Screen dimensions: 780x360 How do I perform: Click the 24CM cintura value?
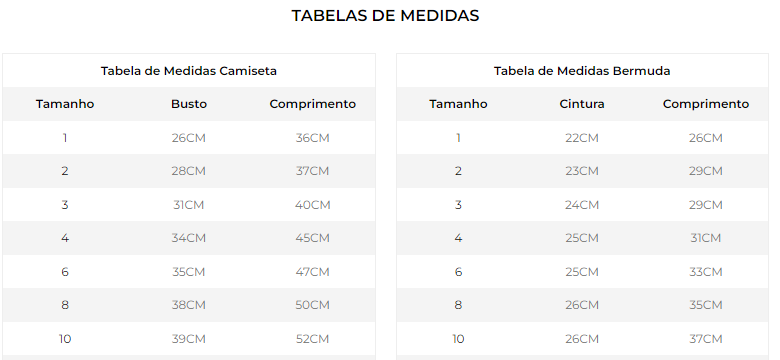click(x=582, y=205)
